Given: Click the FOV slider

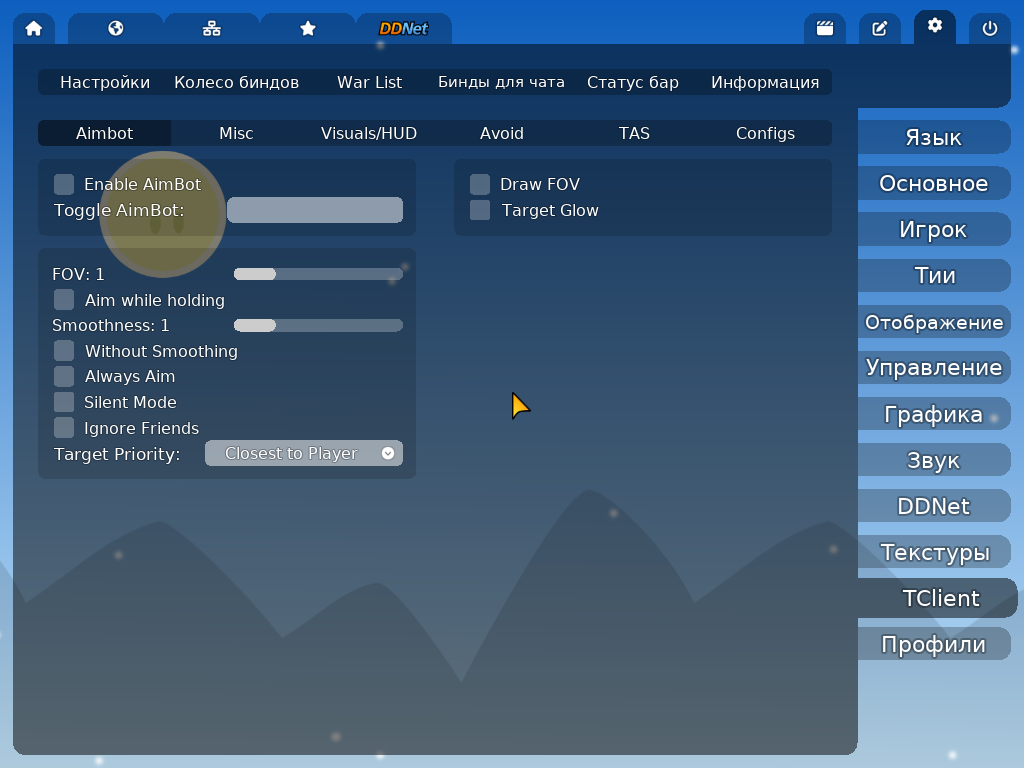Looking at the screenshot, I should (318, 274).
